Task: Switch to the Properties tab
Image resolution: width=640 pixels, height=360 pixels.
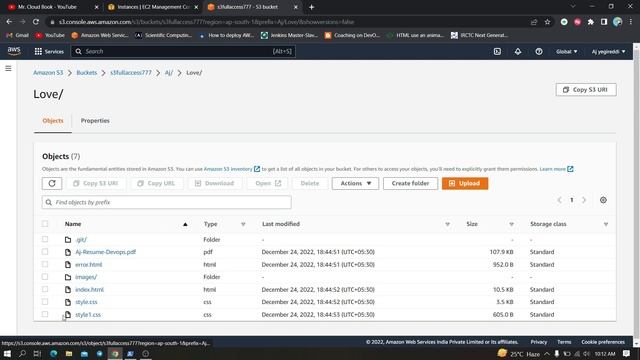Action: click(x=95, y=121)
